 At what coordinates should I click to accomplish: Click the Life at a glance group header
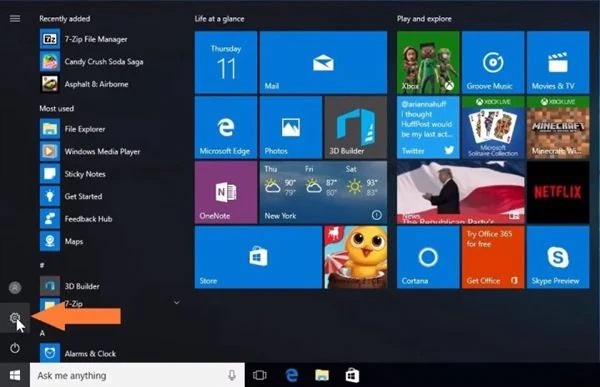219,19
